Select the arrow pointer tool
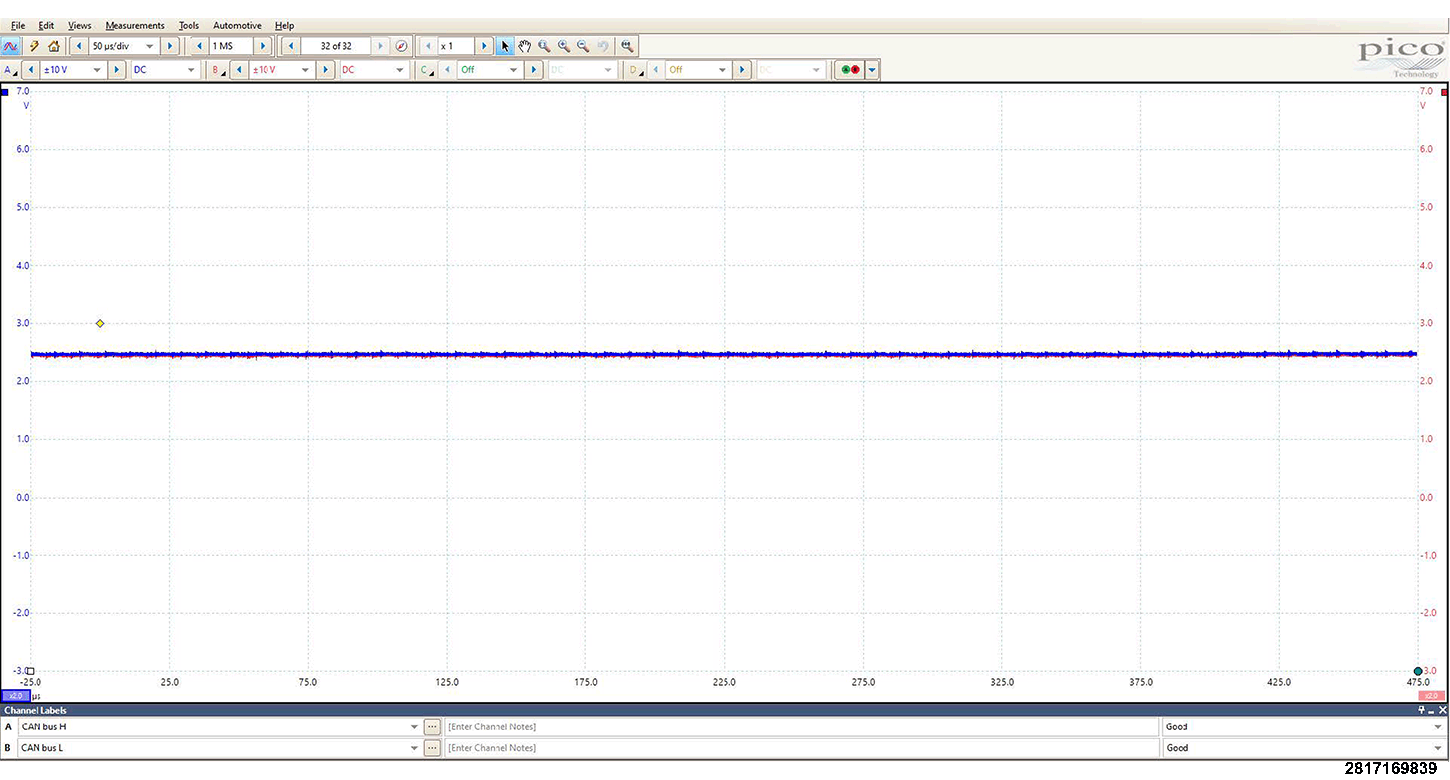Viewport: 1450px width, 780px height. 505,46
